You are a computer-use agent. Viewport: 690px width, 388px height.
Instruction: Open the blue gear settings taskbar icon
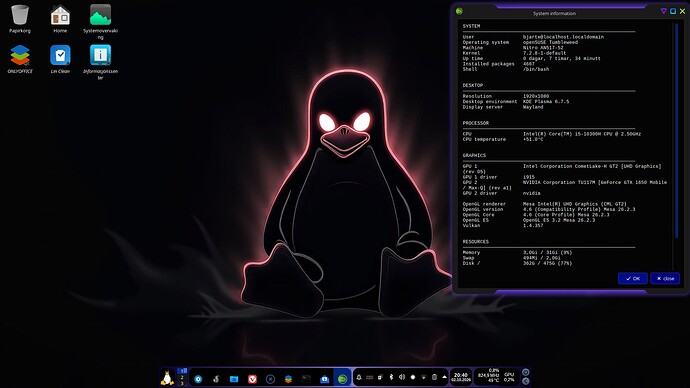pyautogui.click(x=198, y=379)
